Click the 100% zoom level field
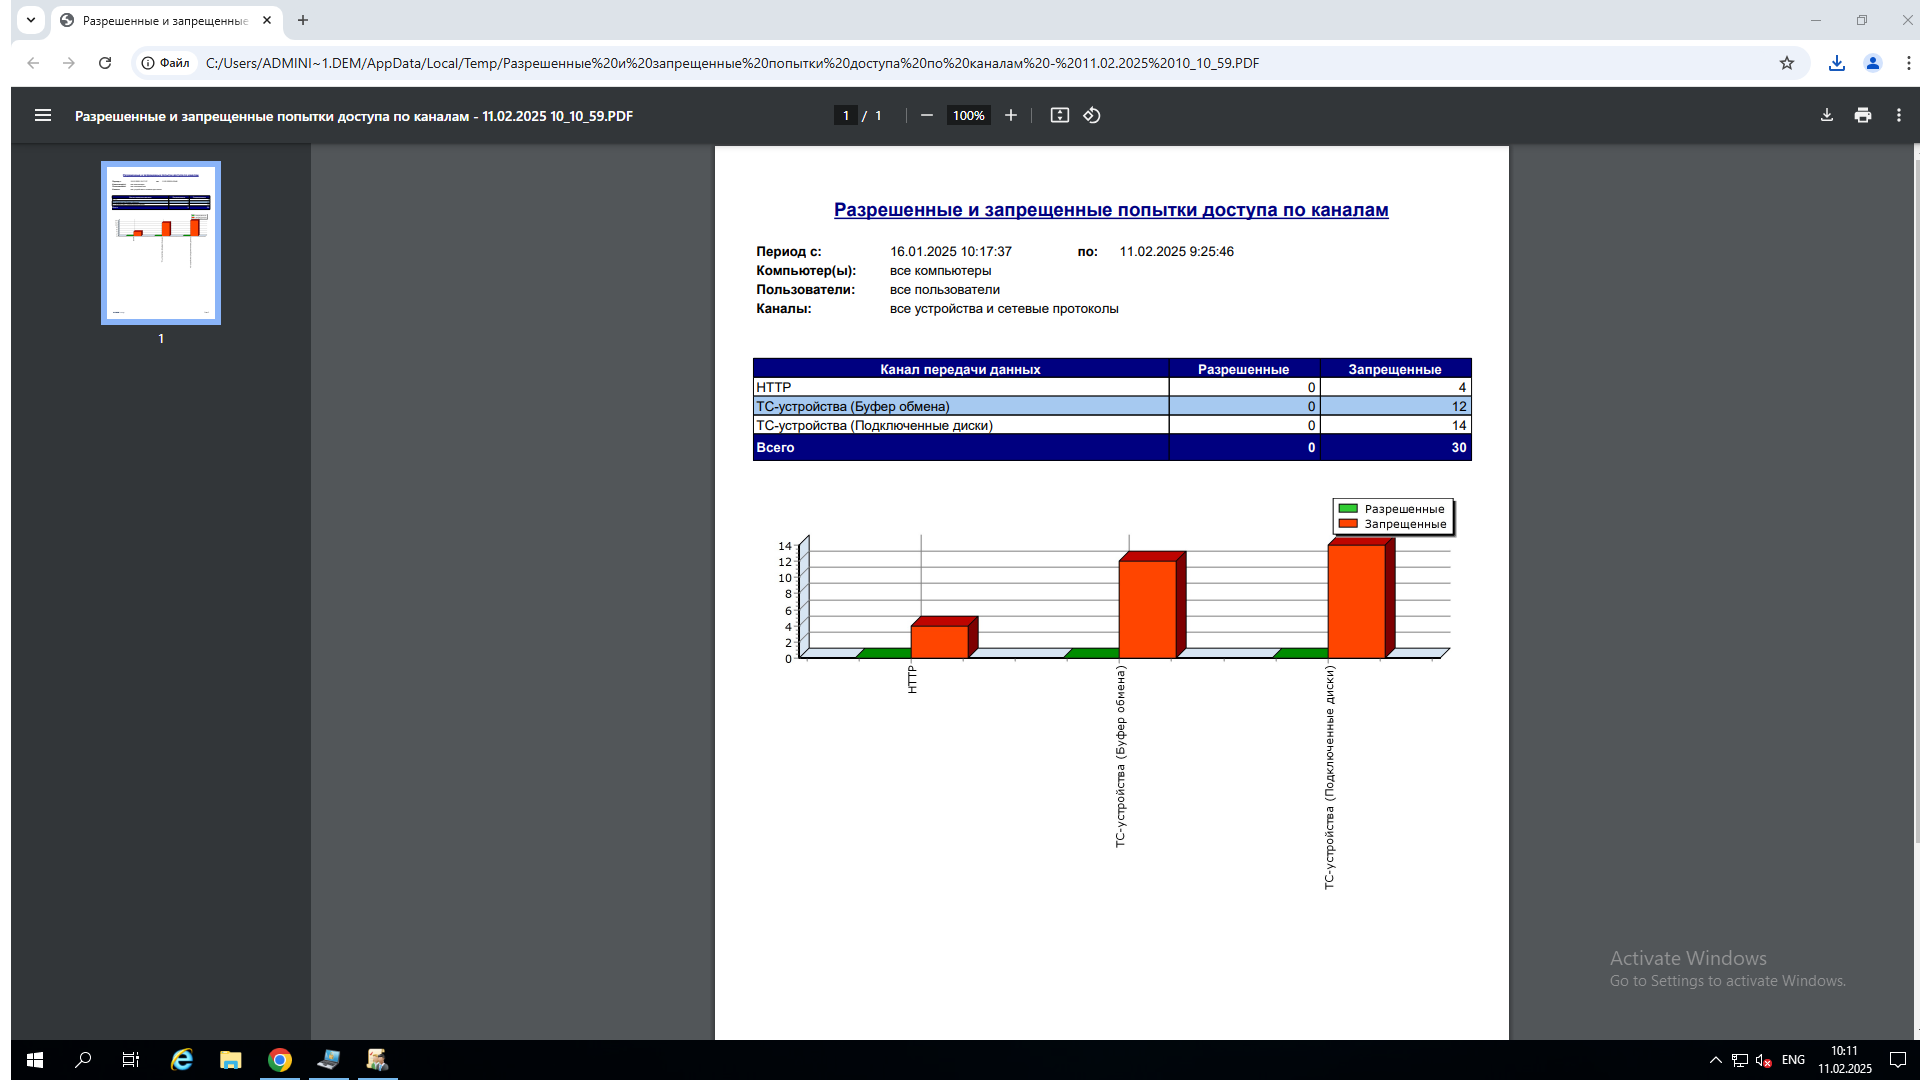This screenshot has width=1920, height=1080. 969,116
